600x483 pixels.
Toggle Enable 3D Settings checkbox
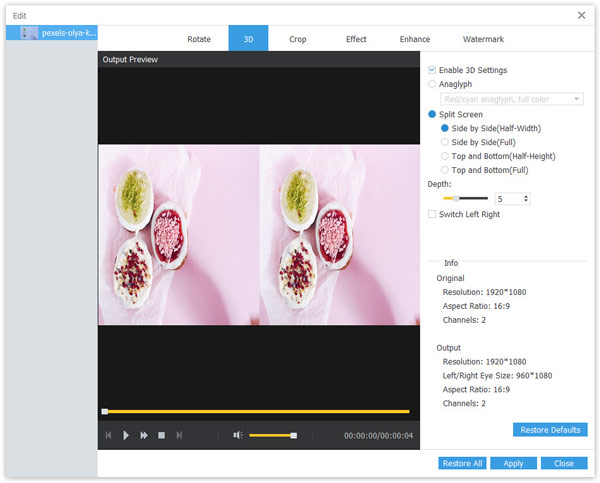432,70
